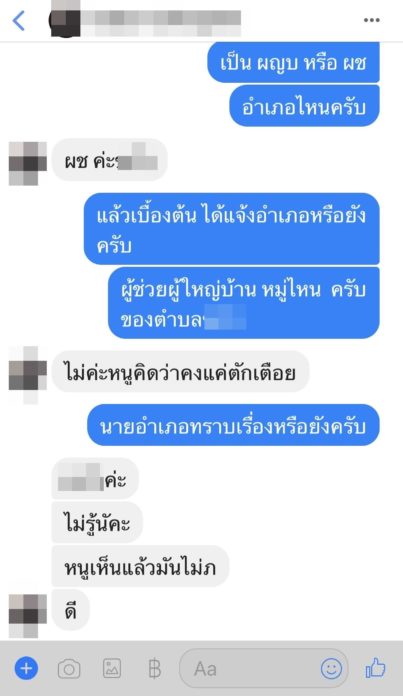
Task: Select the message 'เป็น ผญบ หรือ ผช'
Action: [x=293, y=63]
